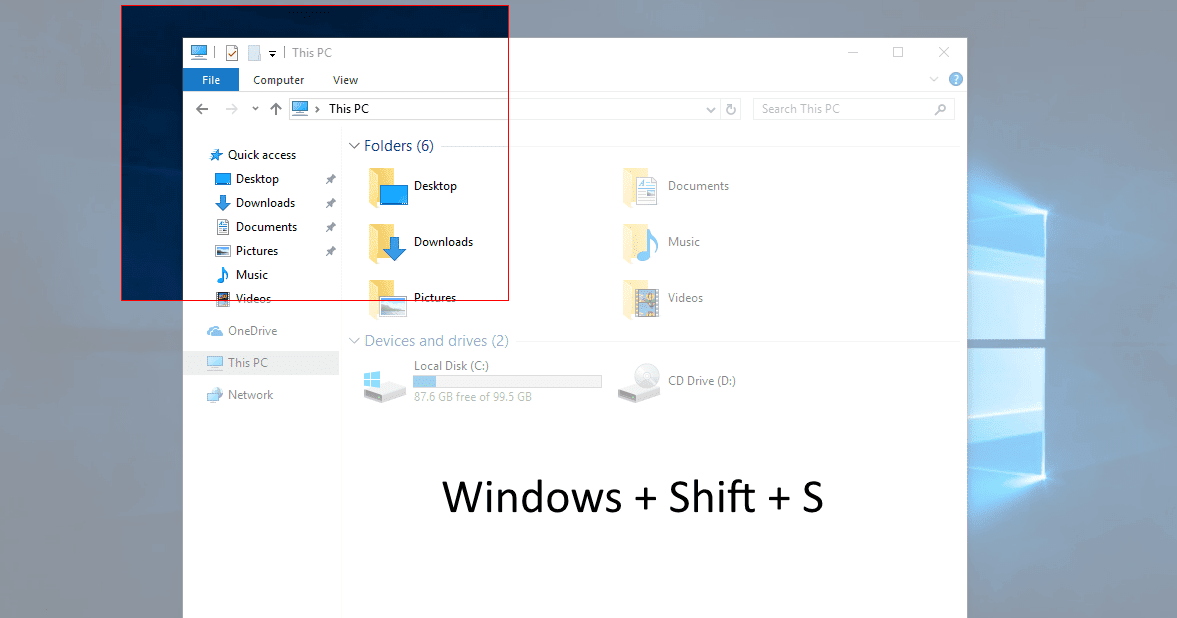Select the OneDrive cloud icon in the sidebar

(214, 330)
